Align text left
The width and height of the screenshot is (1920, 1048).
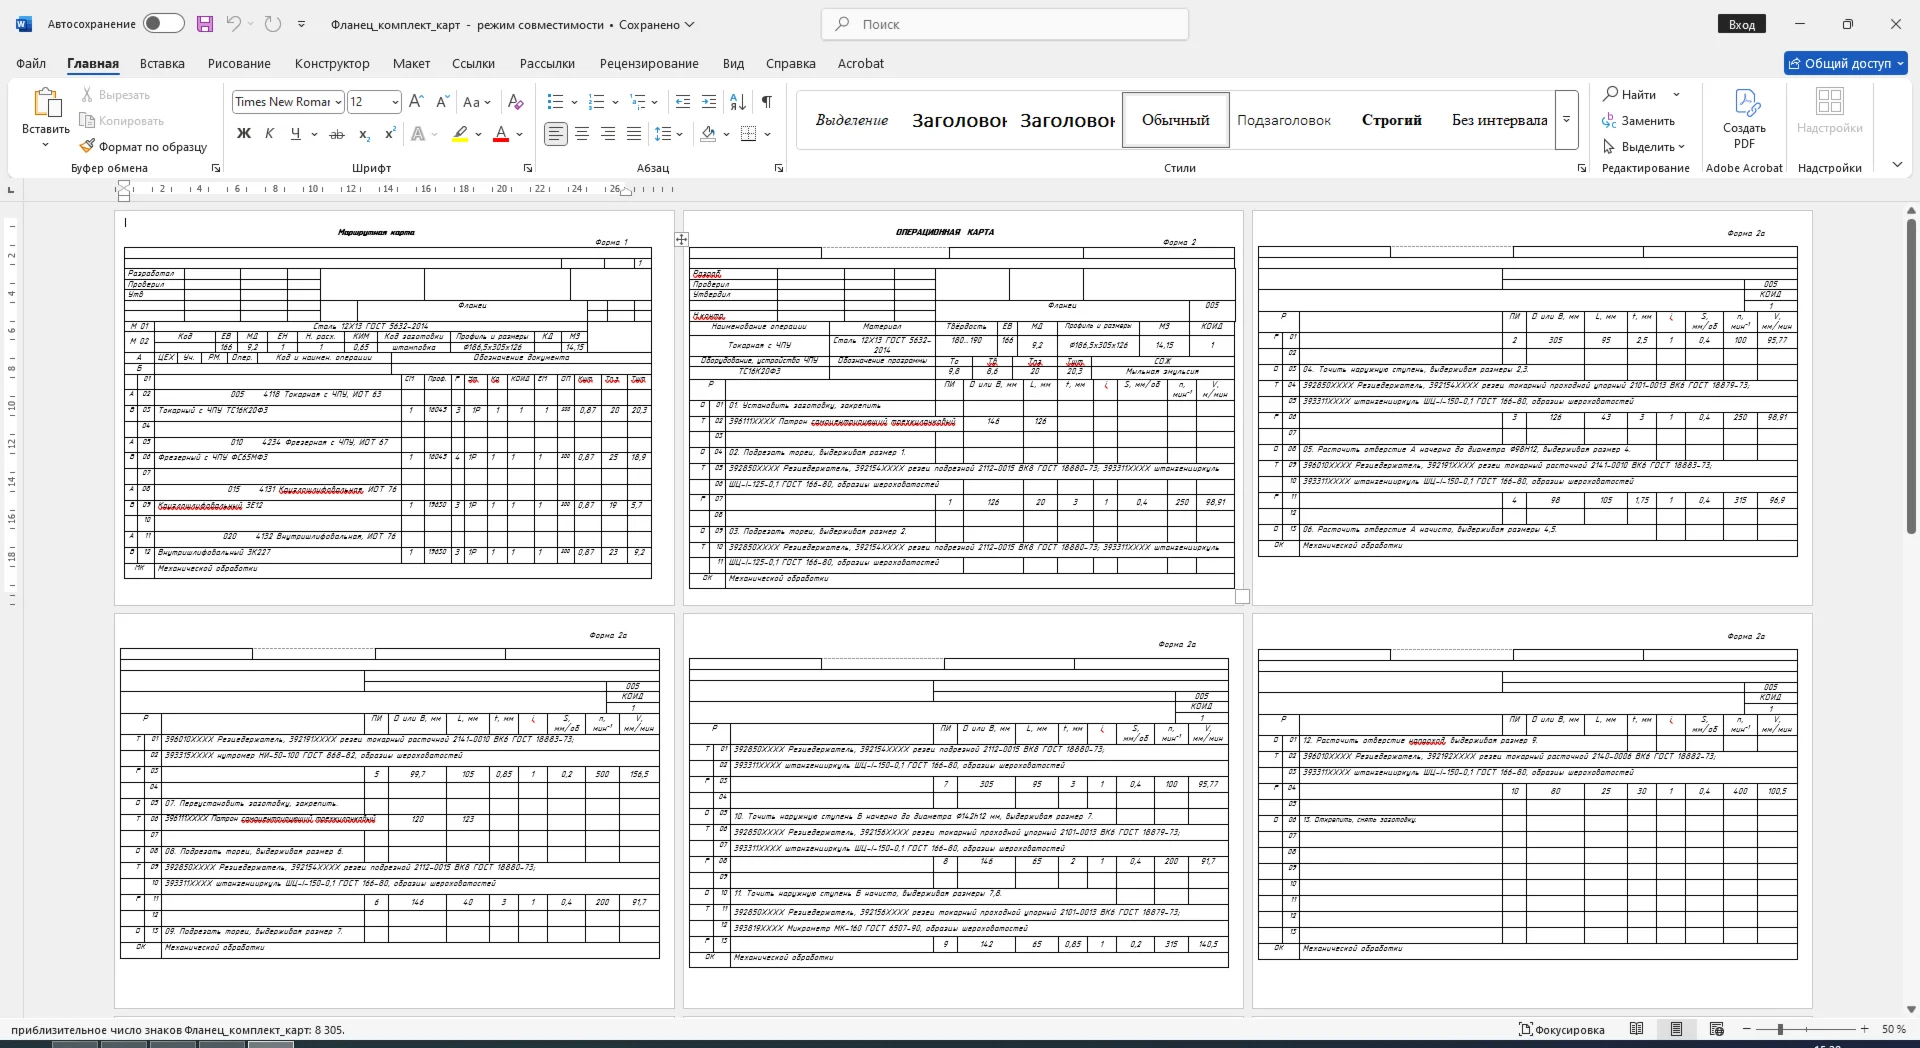click(x=556, y=134)
